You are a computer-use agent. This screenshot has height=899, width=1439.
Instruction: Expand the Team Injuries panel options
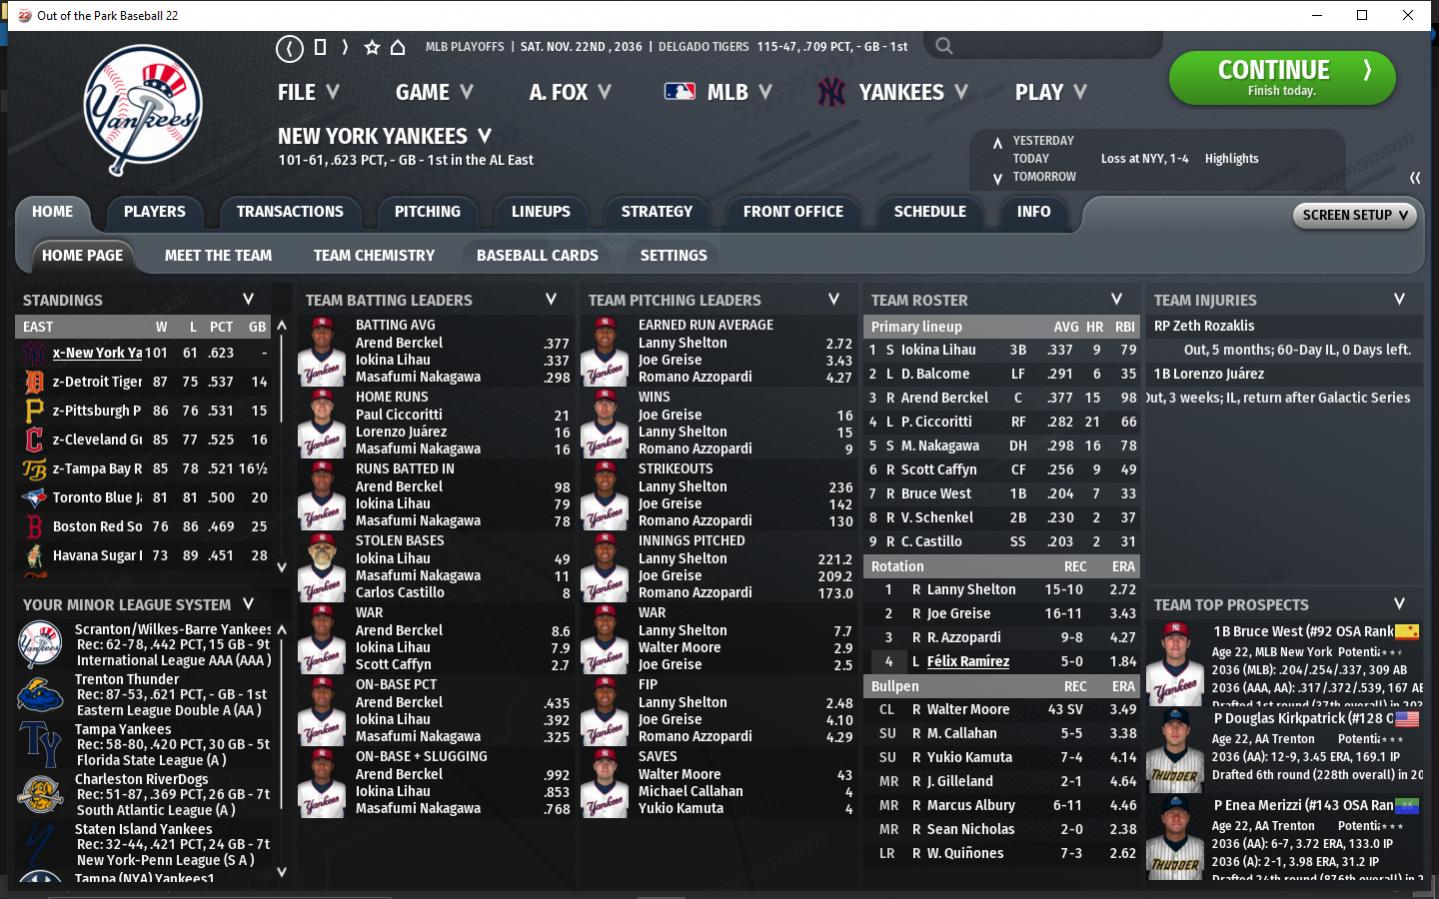pyautogui.click(x=1400, y=299)
